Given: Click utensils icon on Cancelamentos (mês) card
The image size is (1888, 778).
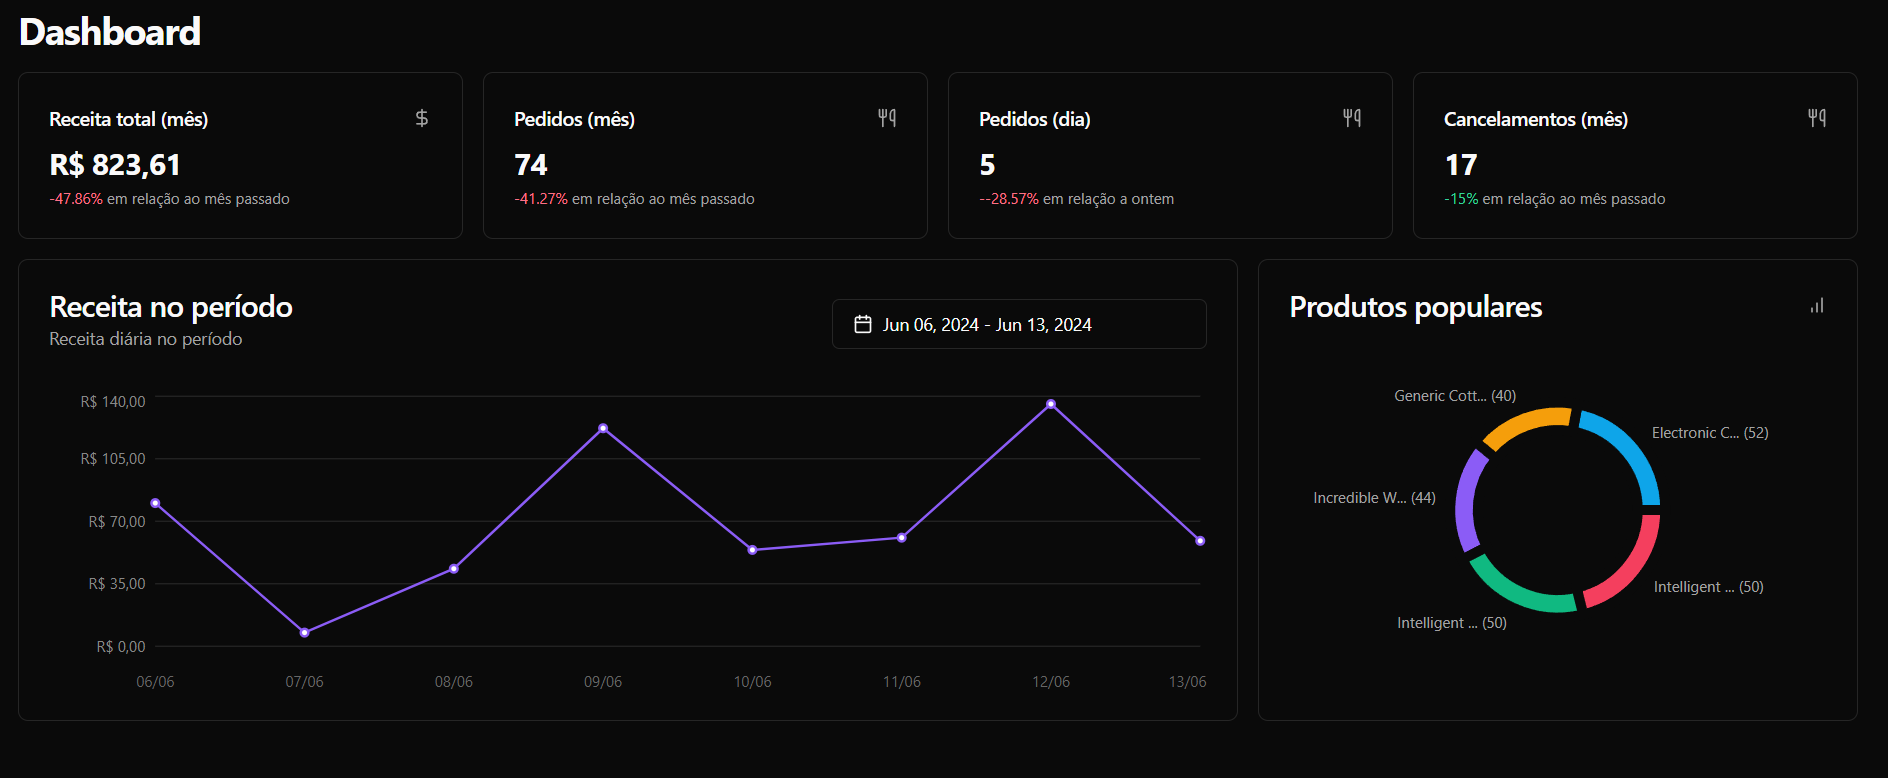Looking at the screenshot, I should 1816,118.
